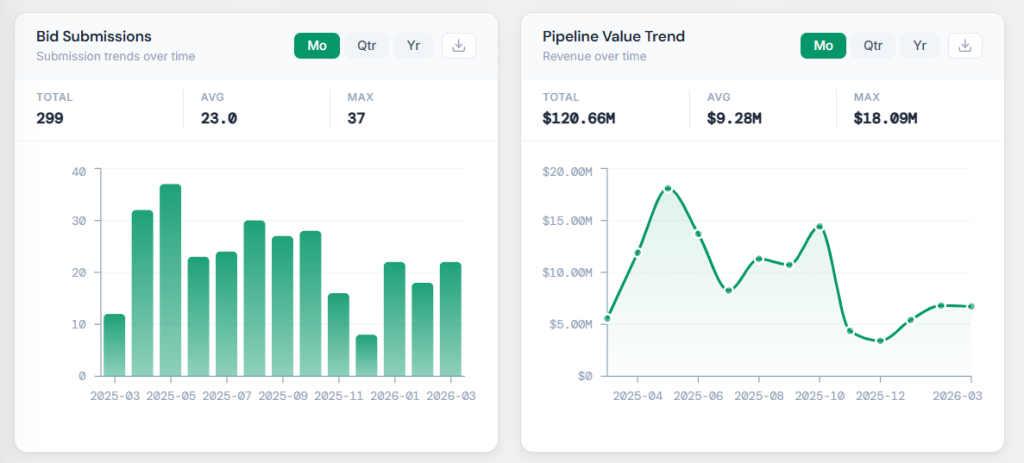This screenshot has height=463, width=1024.
Task: Switch Pipeline Value Trend to Yr view
Action: tap(920, 46)
